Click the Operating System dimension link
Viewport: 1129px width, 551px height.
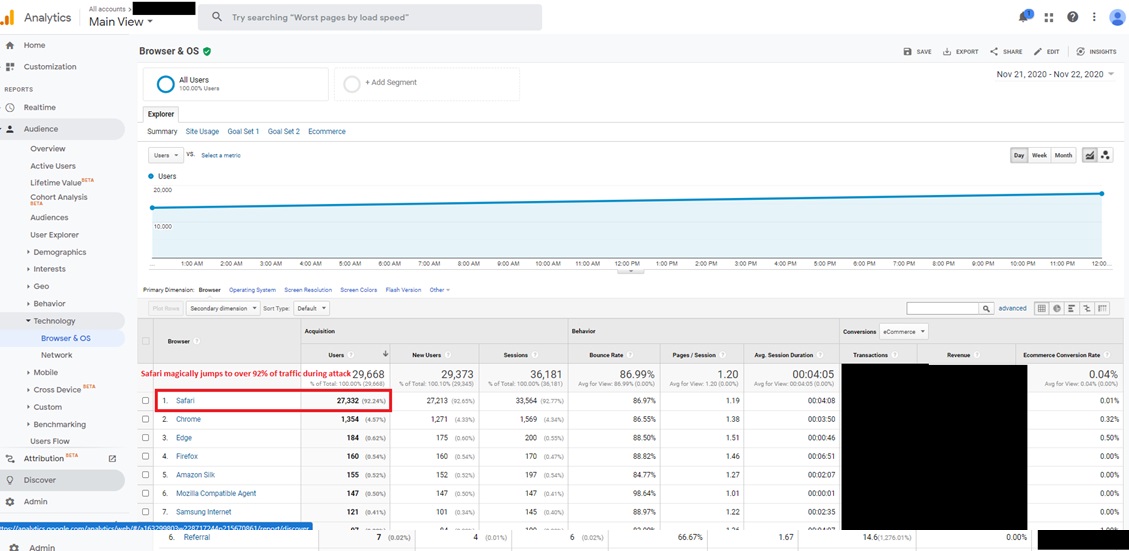point(252,290)
